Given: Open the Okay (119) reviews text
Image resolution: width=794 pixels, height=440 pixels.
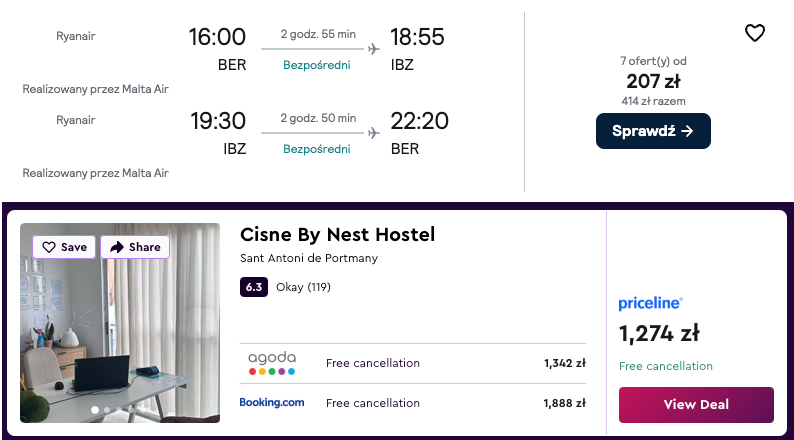Looking at the screenshot, I should click(x=303, y=287).
